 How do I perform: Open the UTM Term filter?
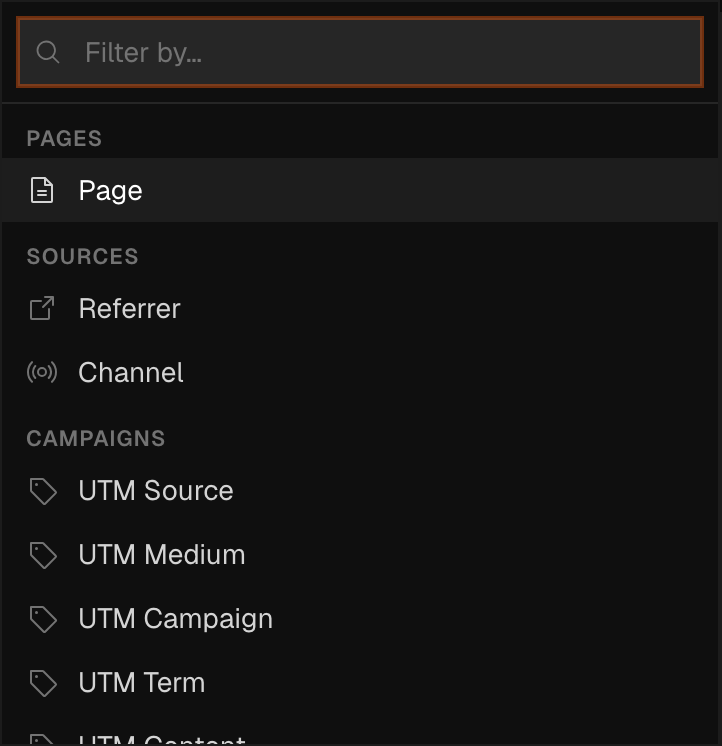pos(360,683)
